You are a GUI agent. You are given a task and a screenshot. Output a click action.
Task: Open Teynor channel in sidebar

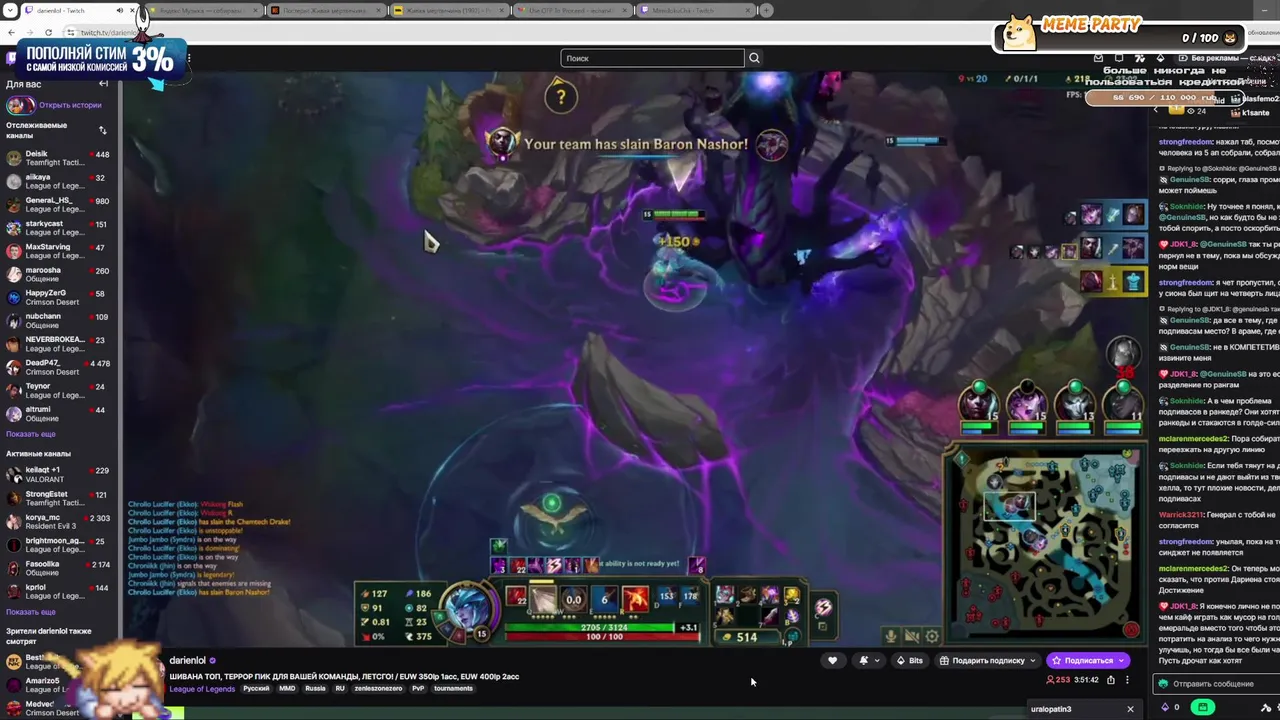pos(60,390)
